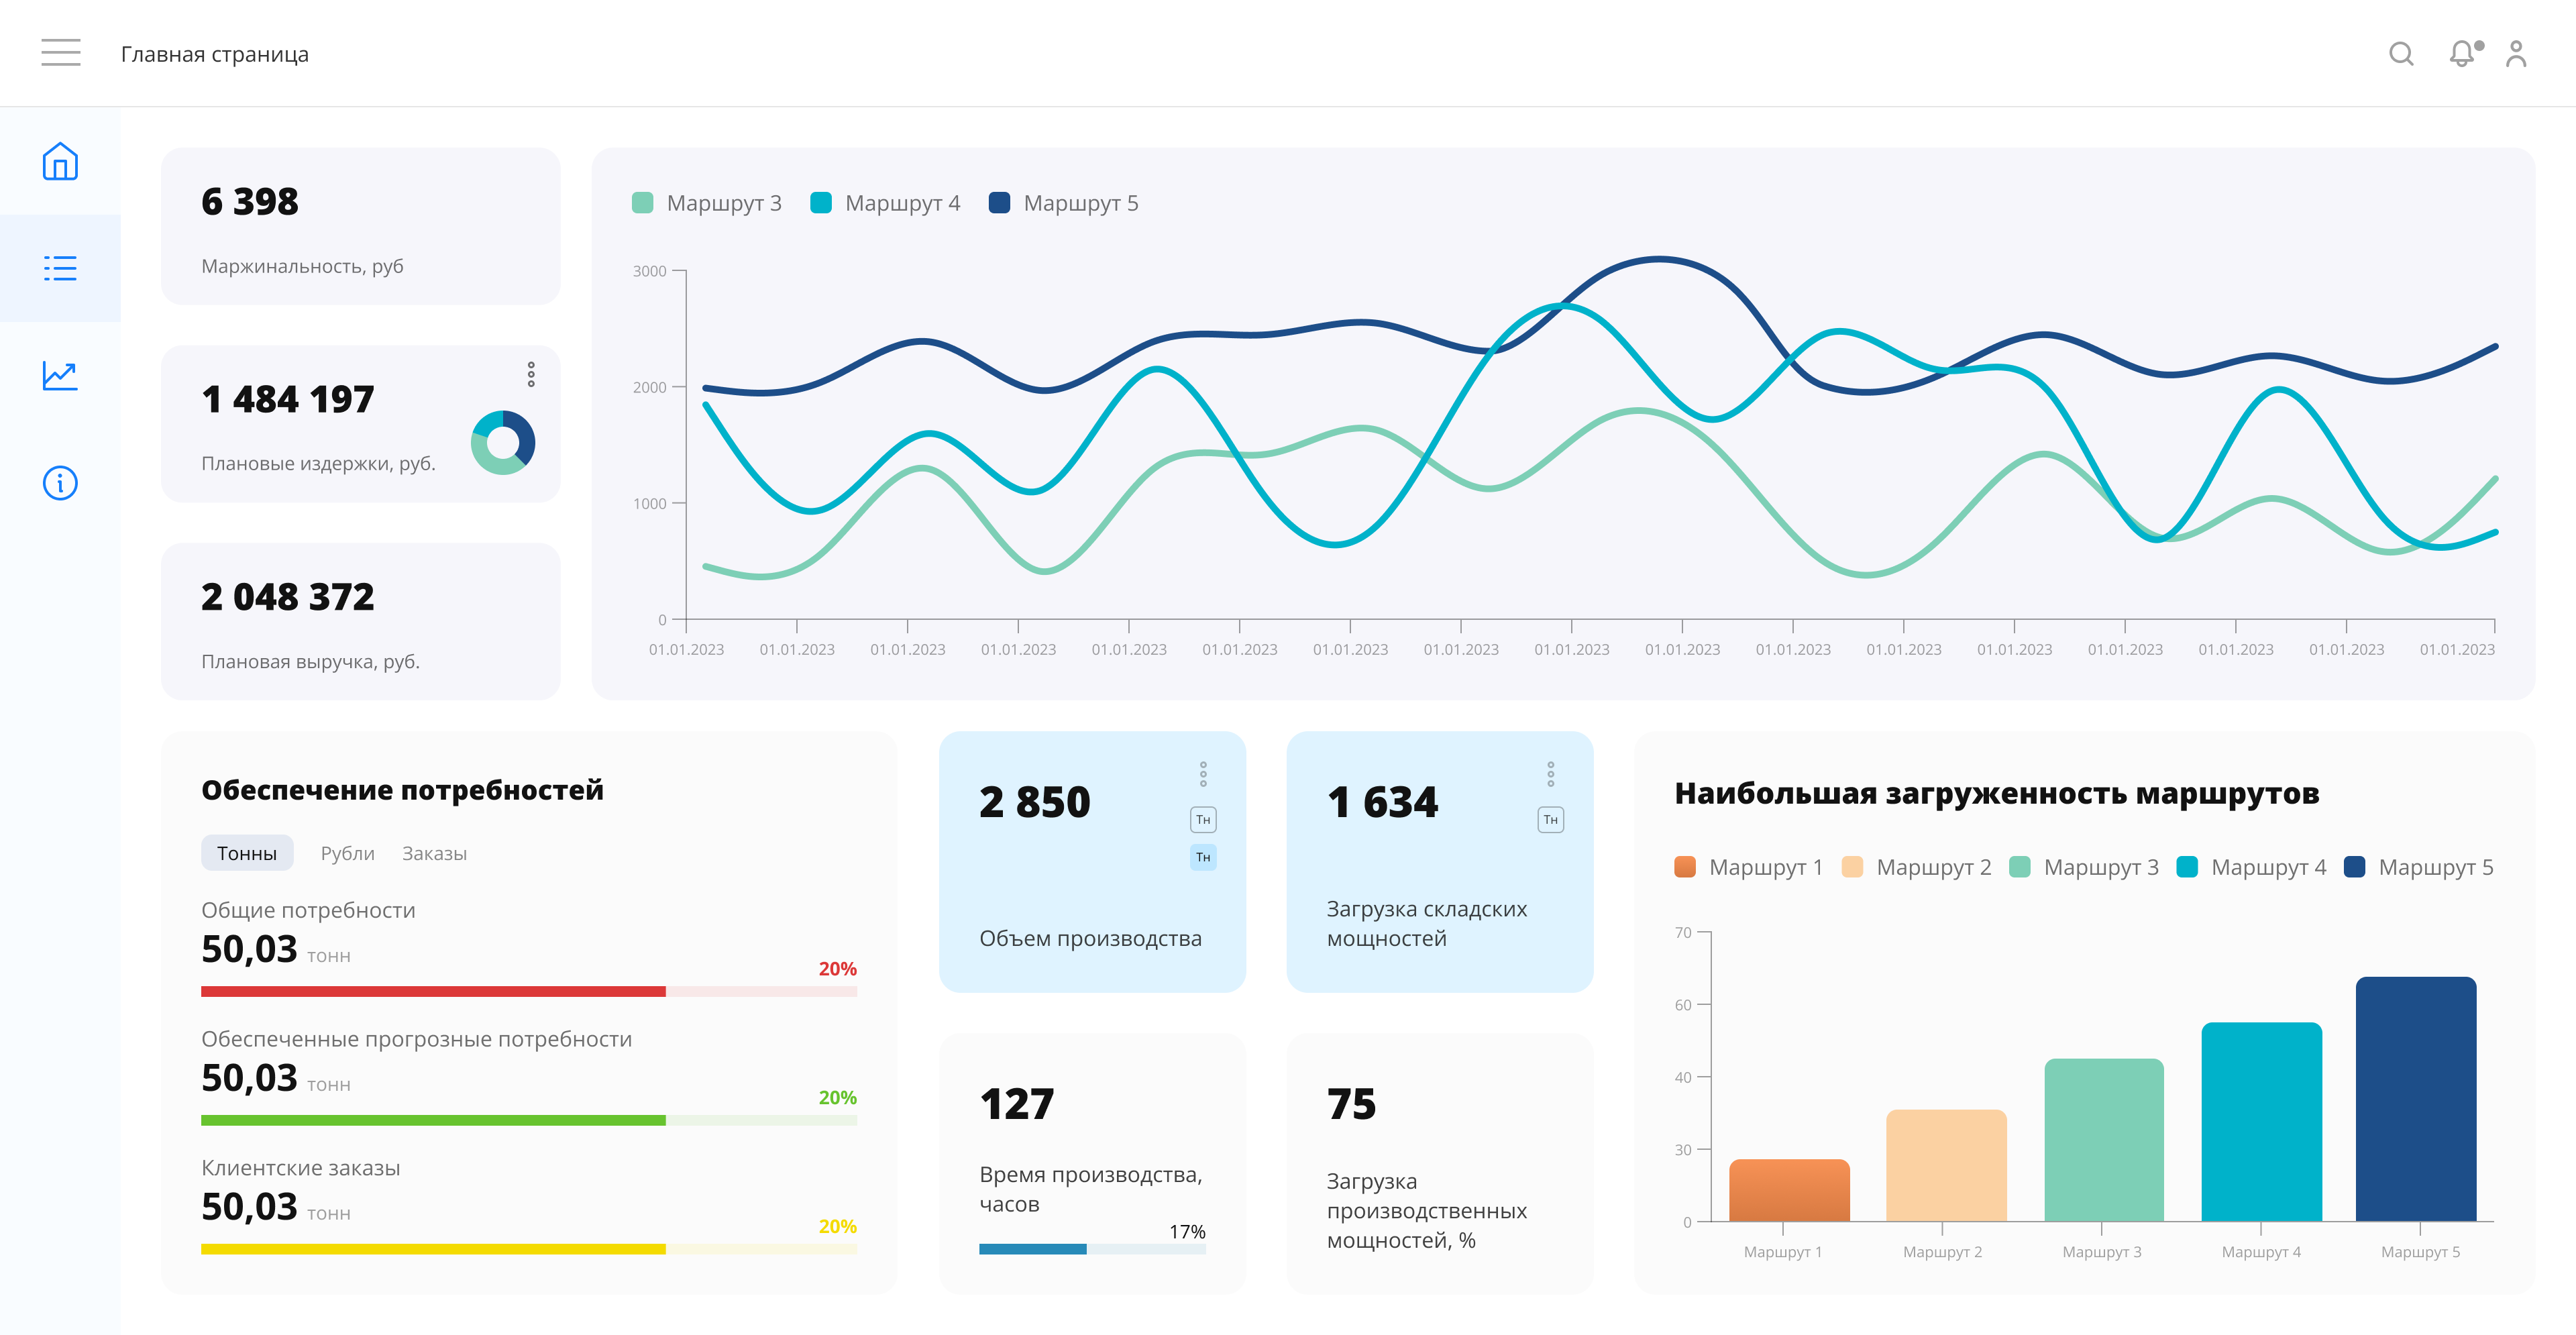Open the analytics chart sidebar icon
2576x1335 pixels.
pos(60,376)
